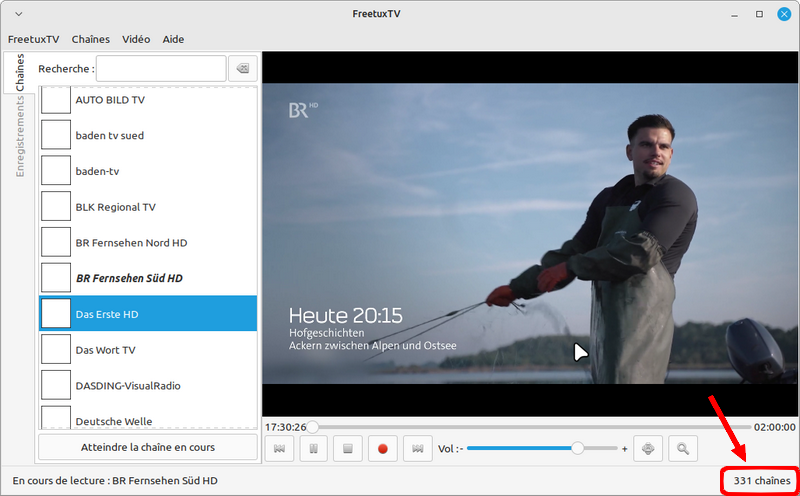Select BLK Regional TV channel
Screen dimensions: 800x496
(x=148, y=207)
